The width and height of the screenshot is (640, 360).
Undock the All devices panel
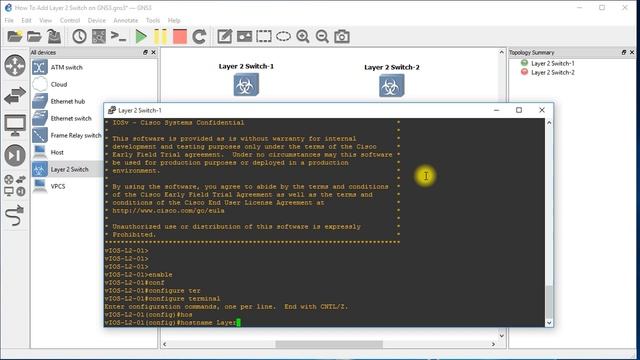pos(145,52)
